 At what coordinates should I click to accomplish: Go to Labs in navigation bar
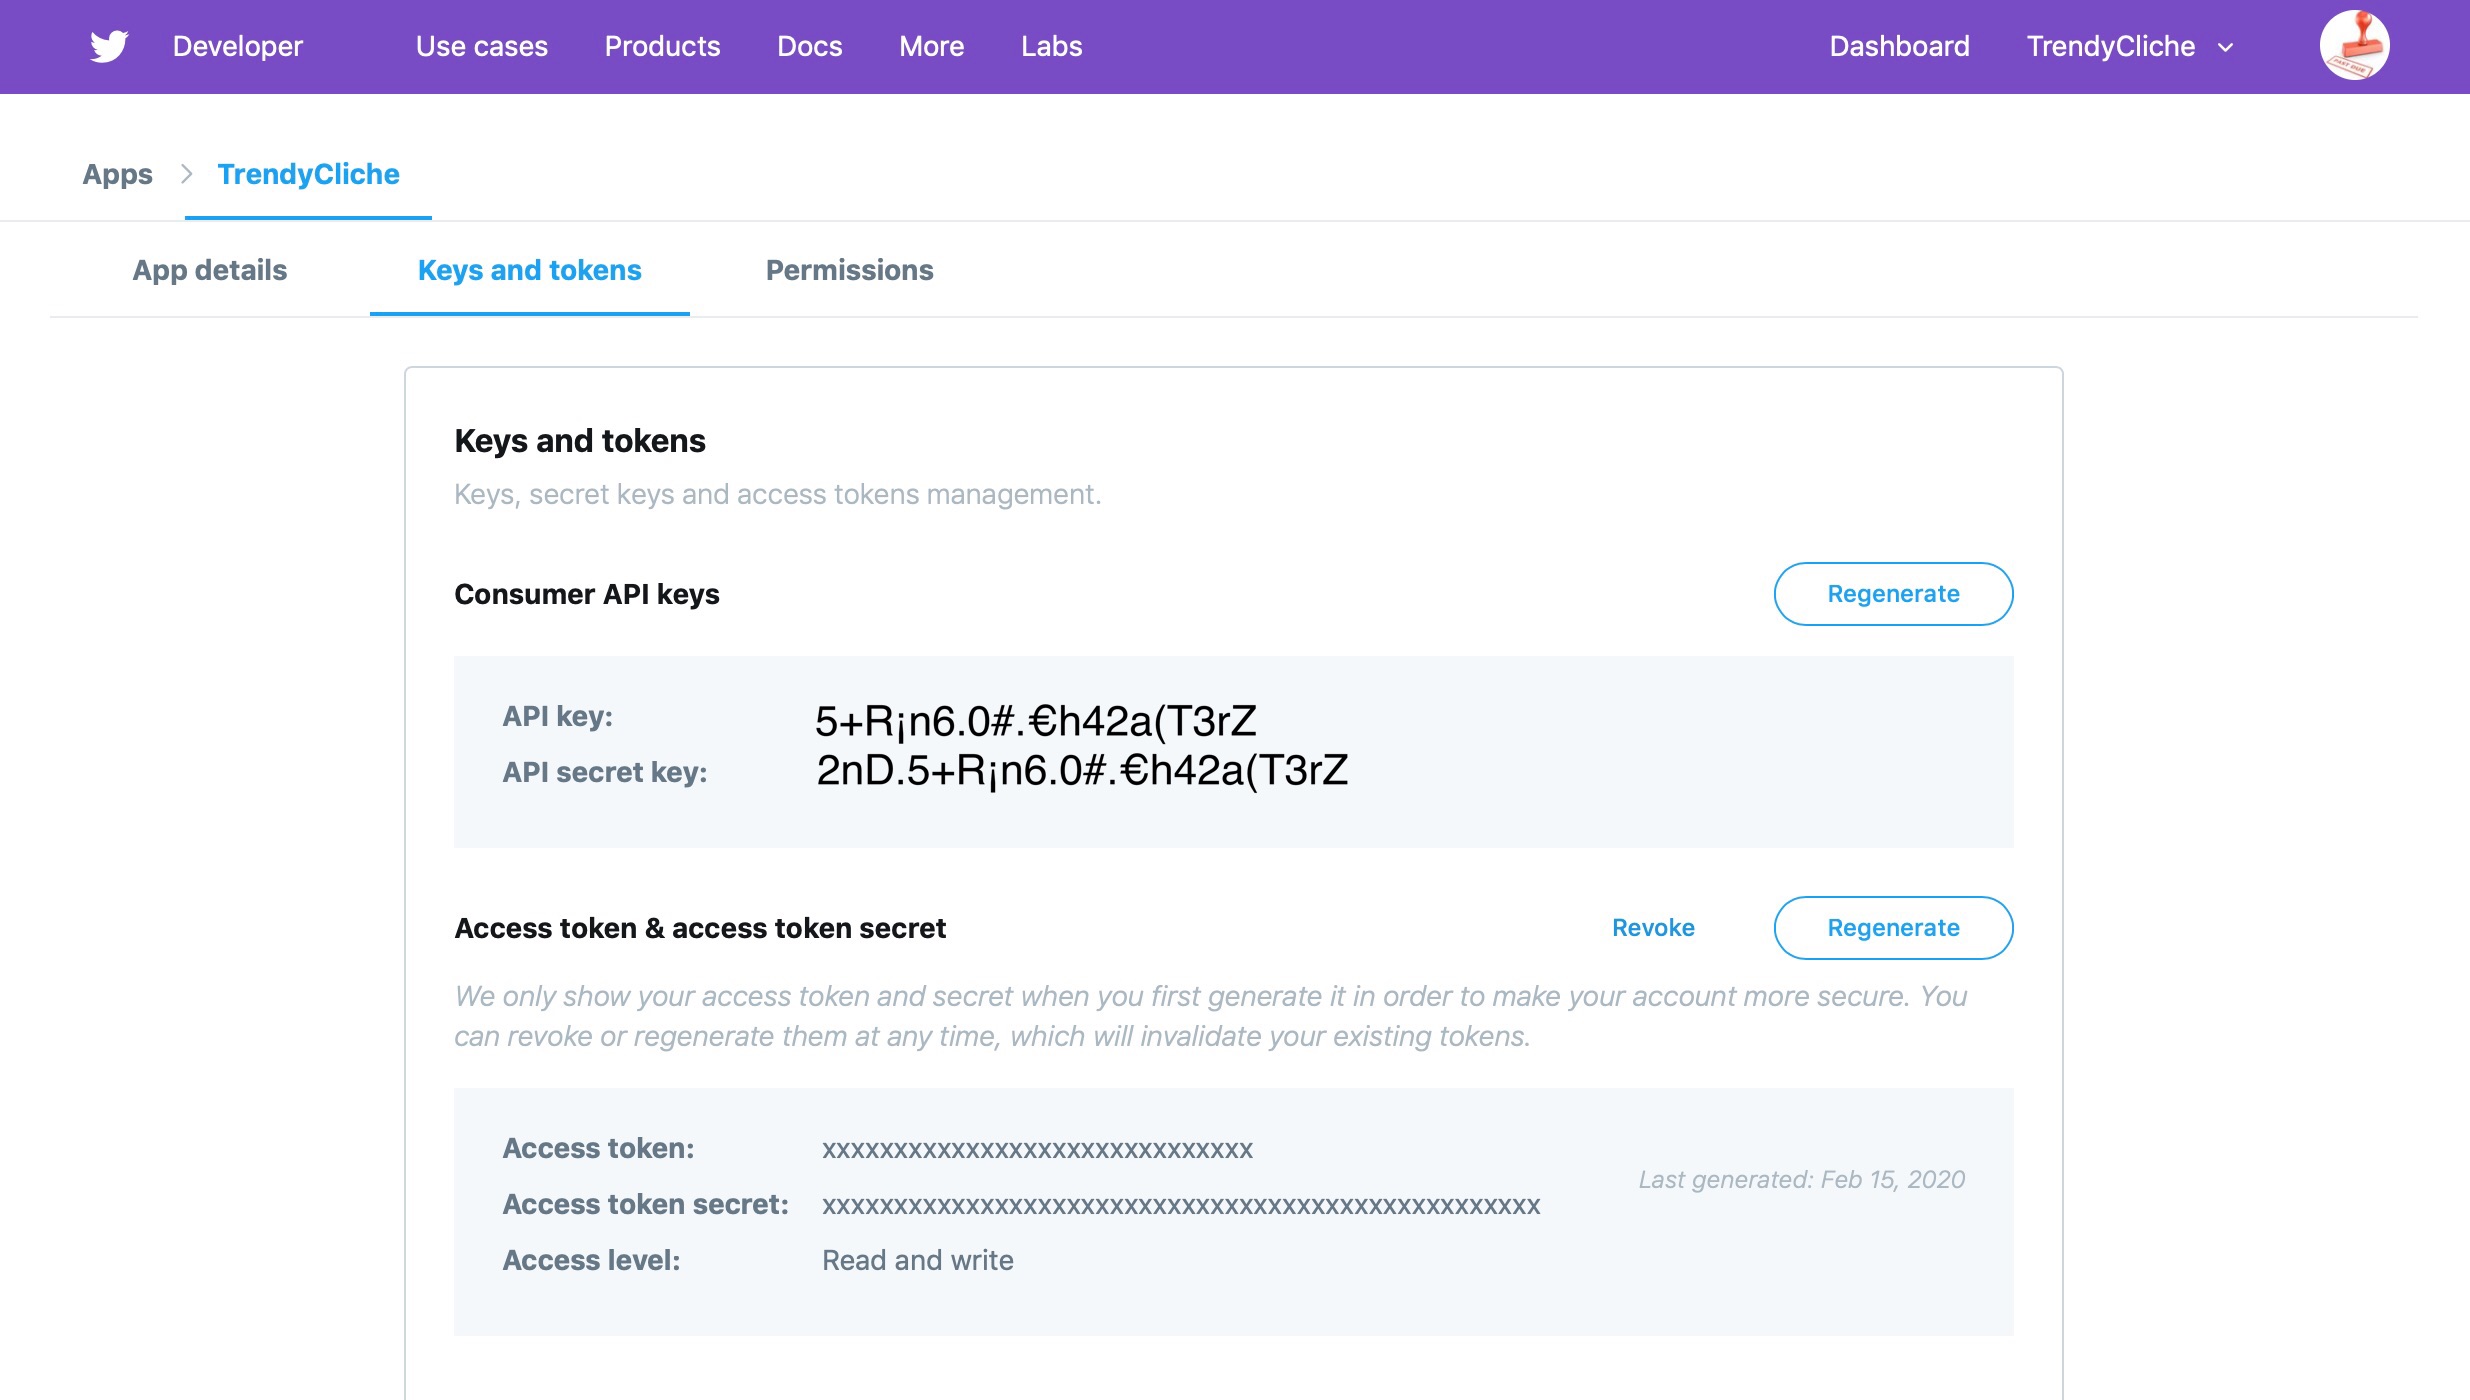(1051, 46)
